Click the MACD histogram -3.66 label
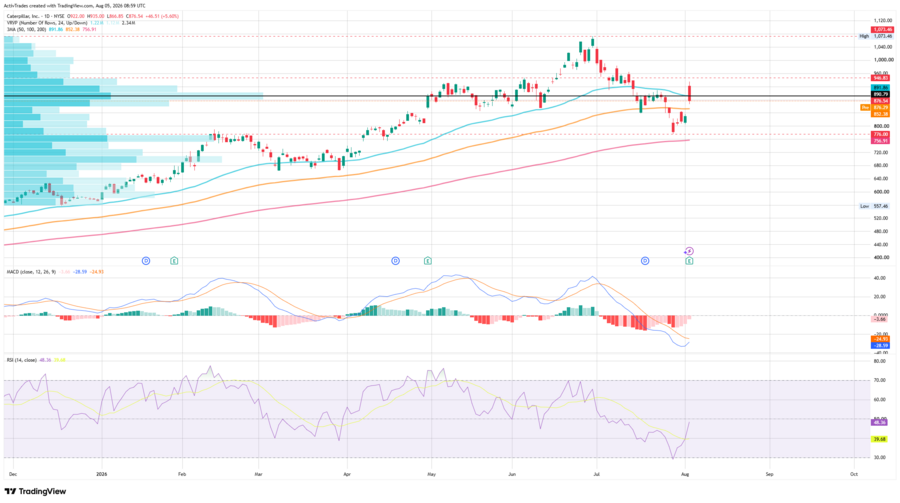 (x=879, y=319)
